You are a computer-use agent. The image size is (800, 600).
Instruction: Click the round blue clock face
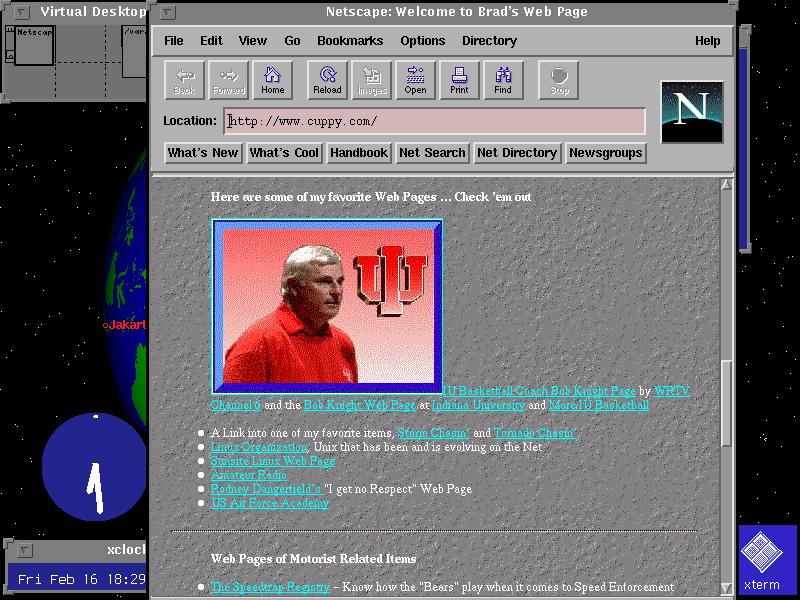tap(94, 467)
